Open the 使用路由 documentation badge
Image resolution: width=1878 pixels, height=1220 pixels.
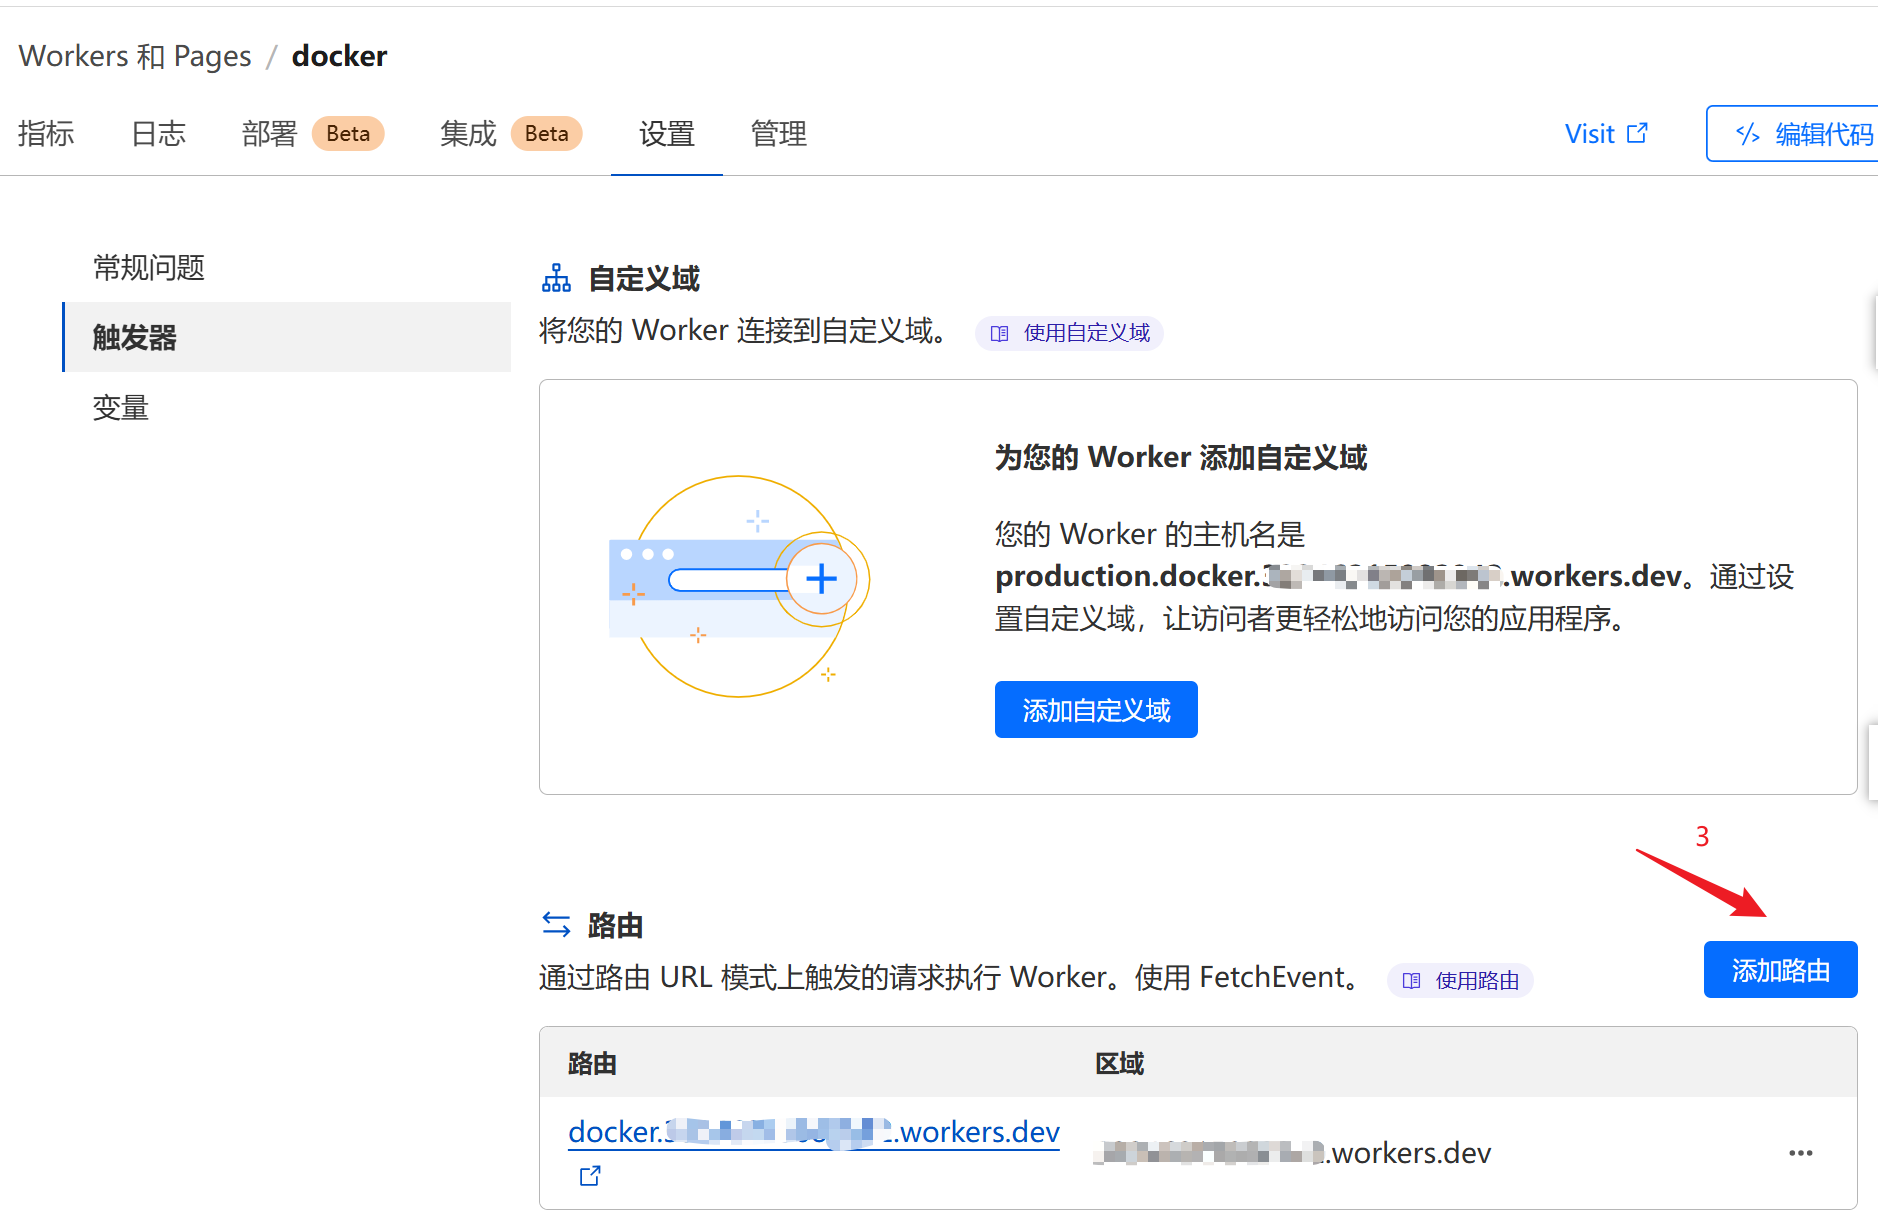click(x=1459, y=980)
